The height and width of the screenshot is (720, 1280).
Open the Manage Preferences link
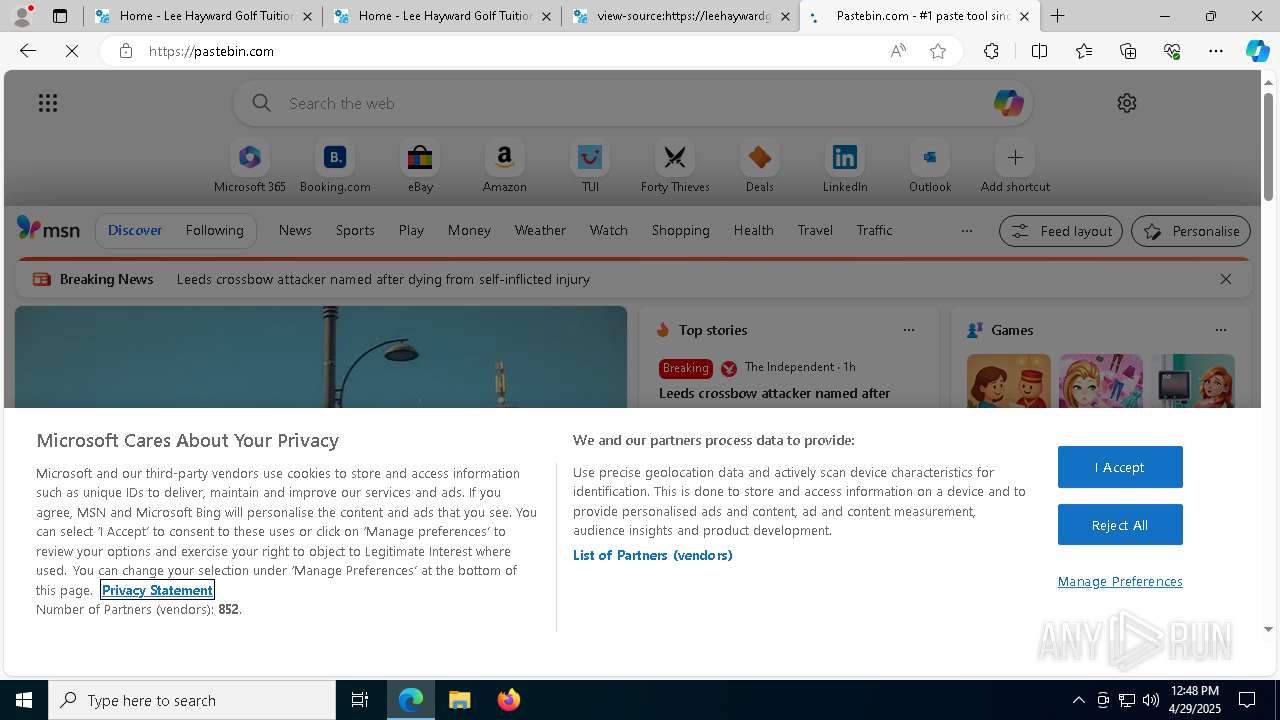1120,581
